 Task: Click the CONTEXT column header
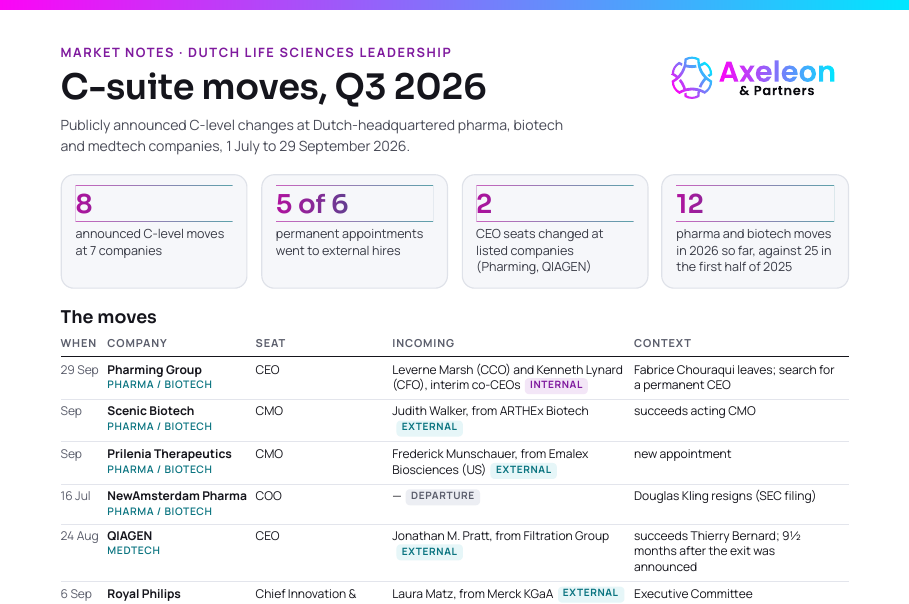click(662, 343)
